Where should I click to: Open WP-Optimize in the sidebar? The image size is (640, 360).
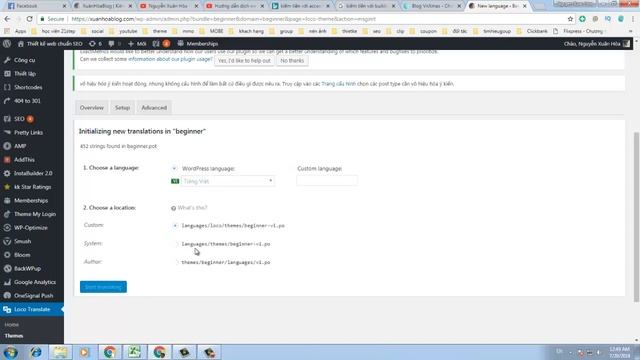[x=31, y=228]
